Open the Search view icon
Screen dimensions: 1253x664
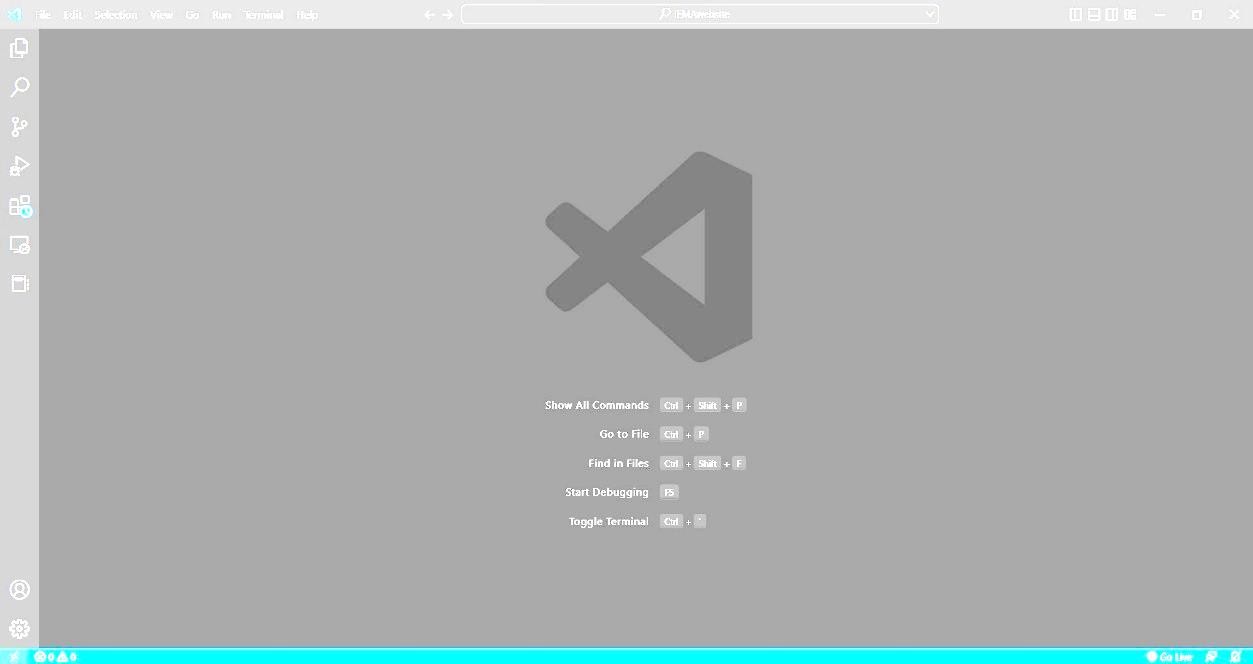(19, 88)
